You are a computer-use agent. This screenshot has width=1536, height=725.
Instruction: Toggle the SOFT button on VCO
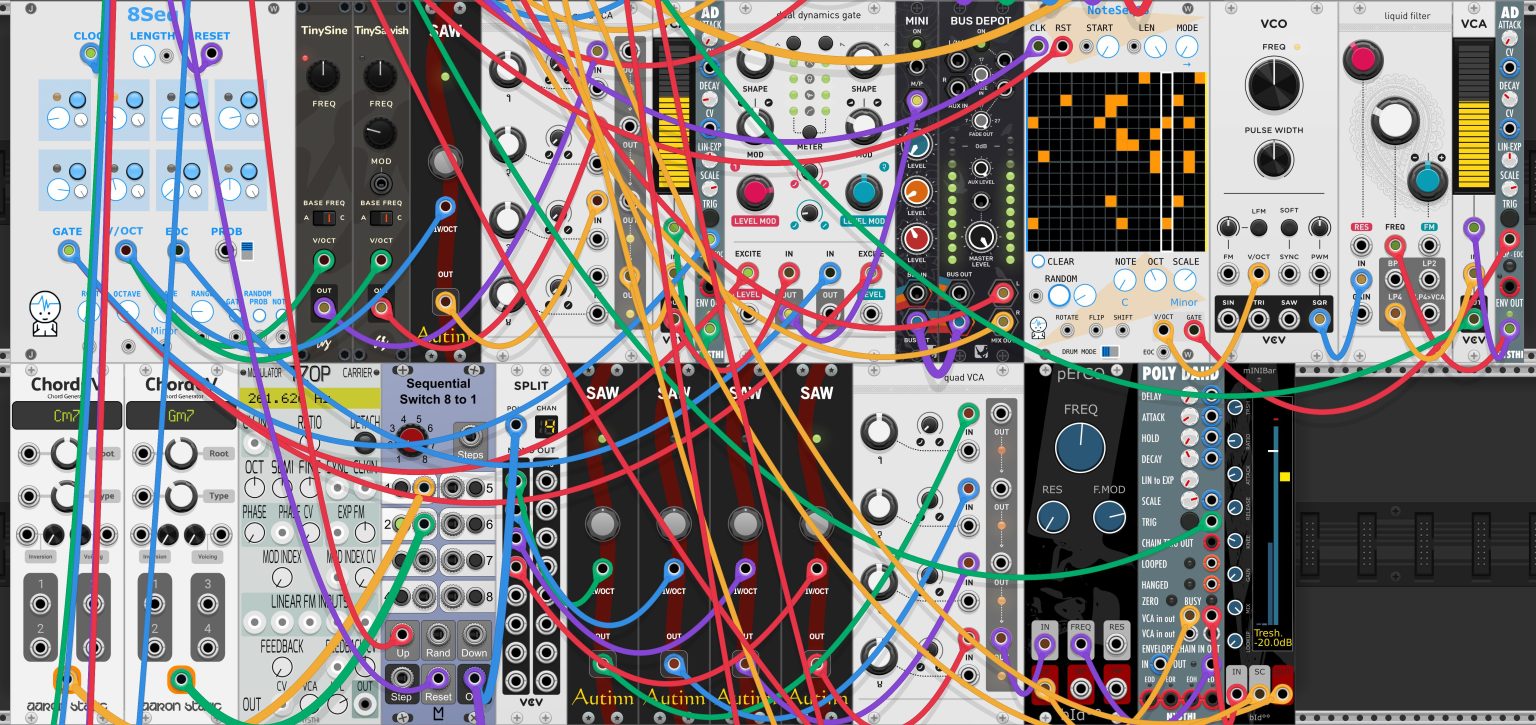pos(1289,228)
